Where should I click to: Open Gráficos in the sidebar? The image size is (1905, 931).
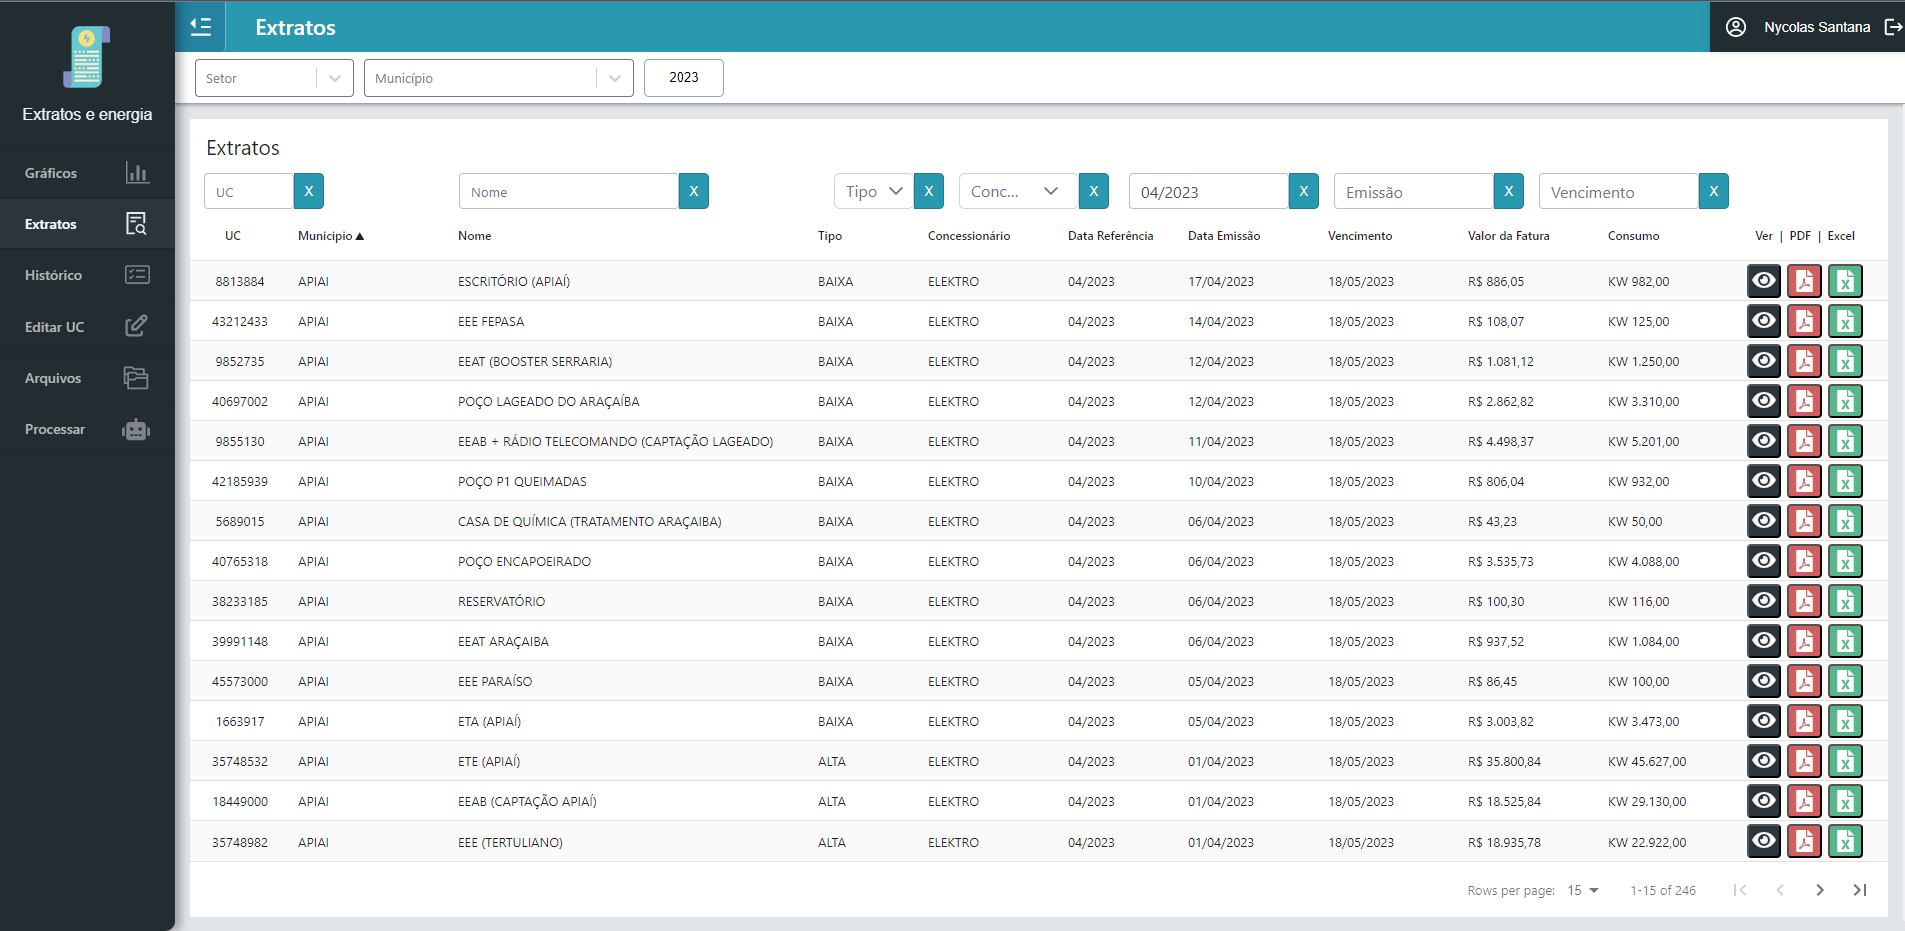coord(87,173)
